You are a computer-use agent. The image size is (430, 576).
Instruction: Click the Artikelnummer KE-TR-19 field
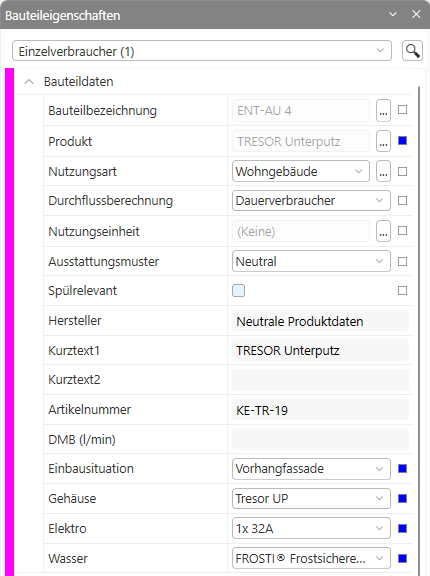[320, 410]
